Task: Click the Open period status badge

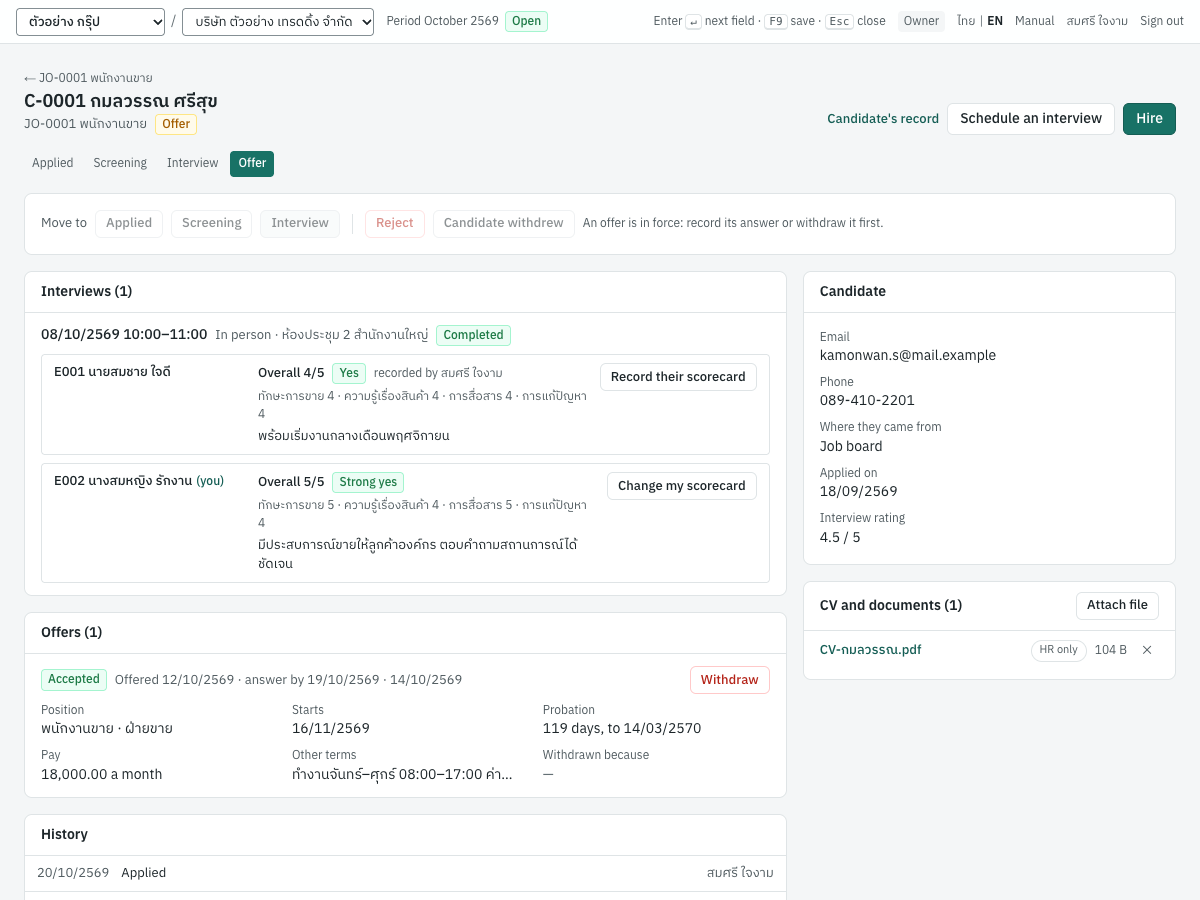Action: (x=526, y=21)
